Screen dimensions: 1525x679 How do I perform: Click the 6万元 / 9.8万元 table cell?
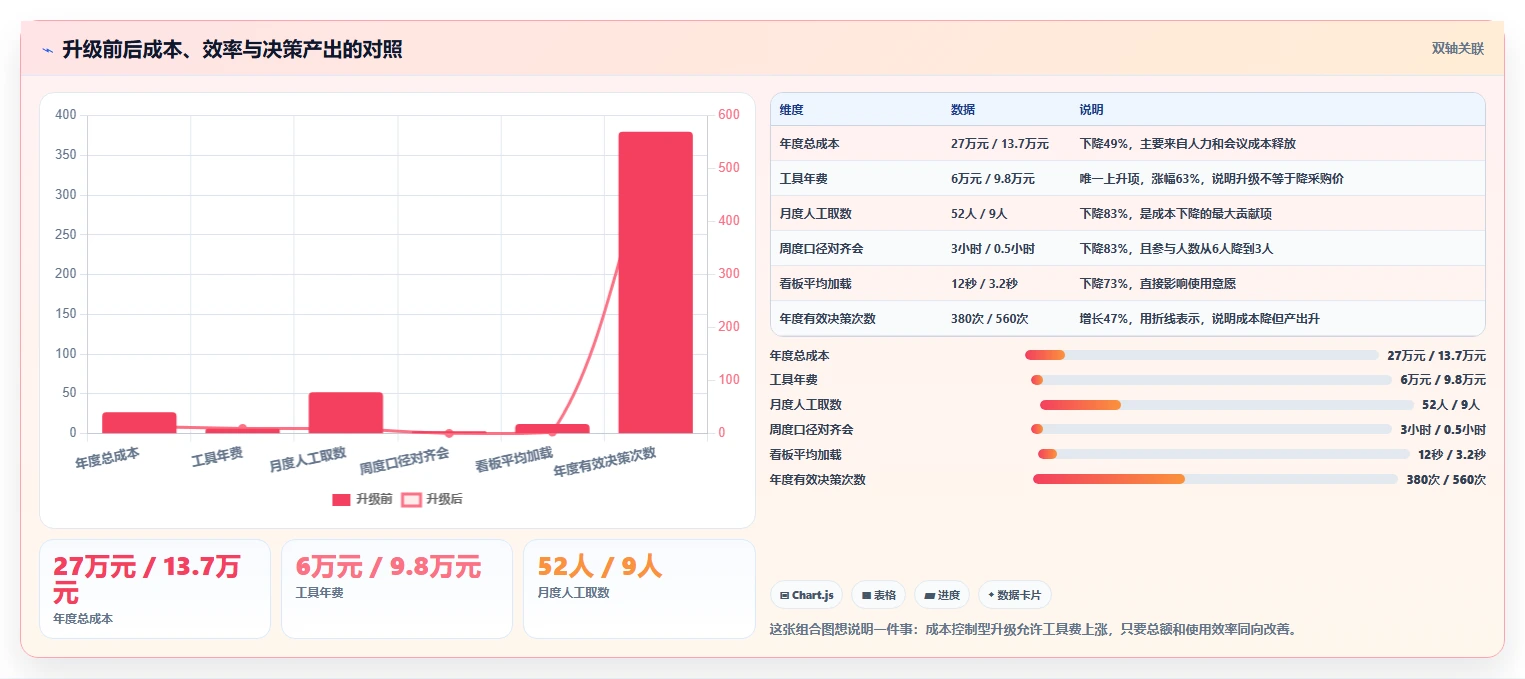pos(993,179)
